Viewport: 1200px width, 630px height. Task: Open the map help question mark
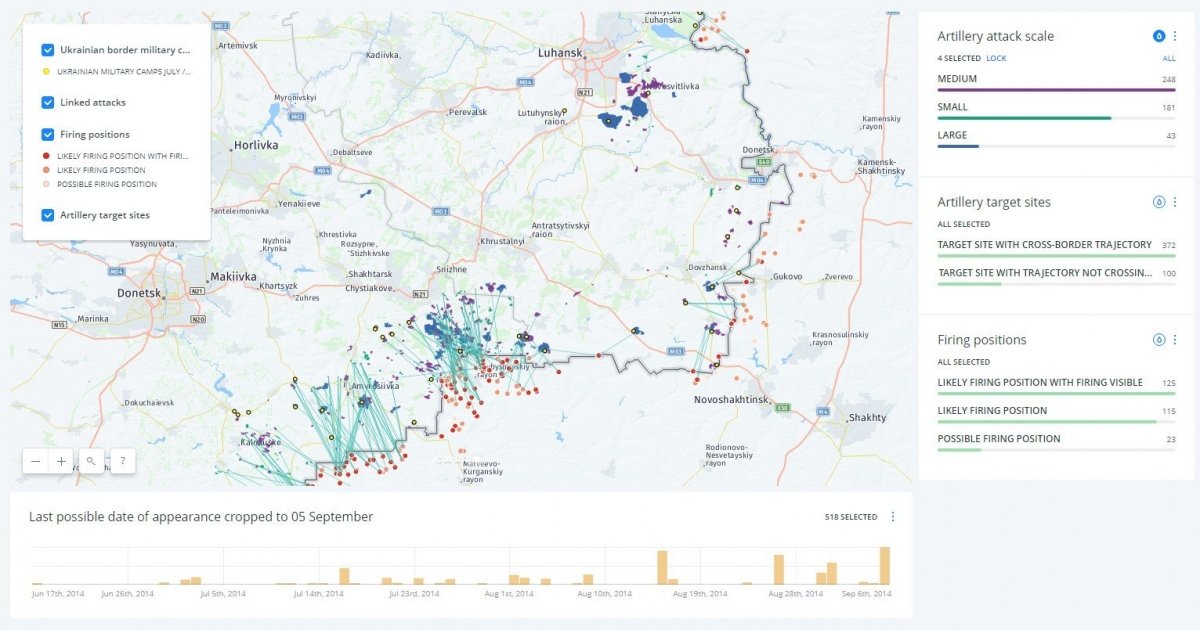pos(122,461)
